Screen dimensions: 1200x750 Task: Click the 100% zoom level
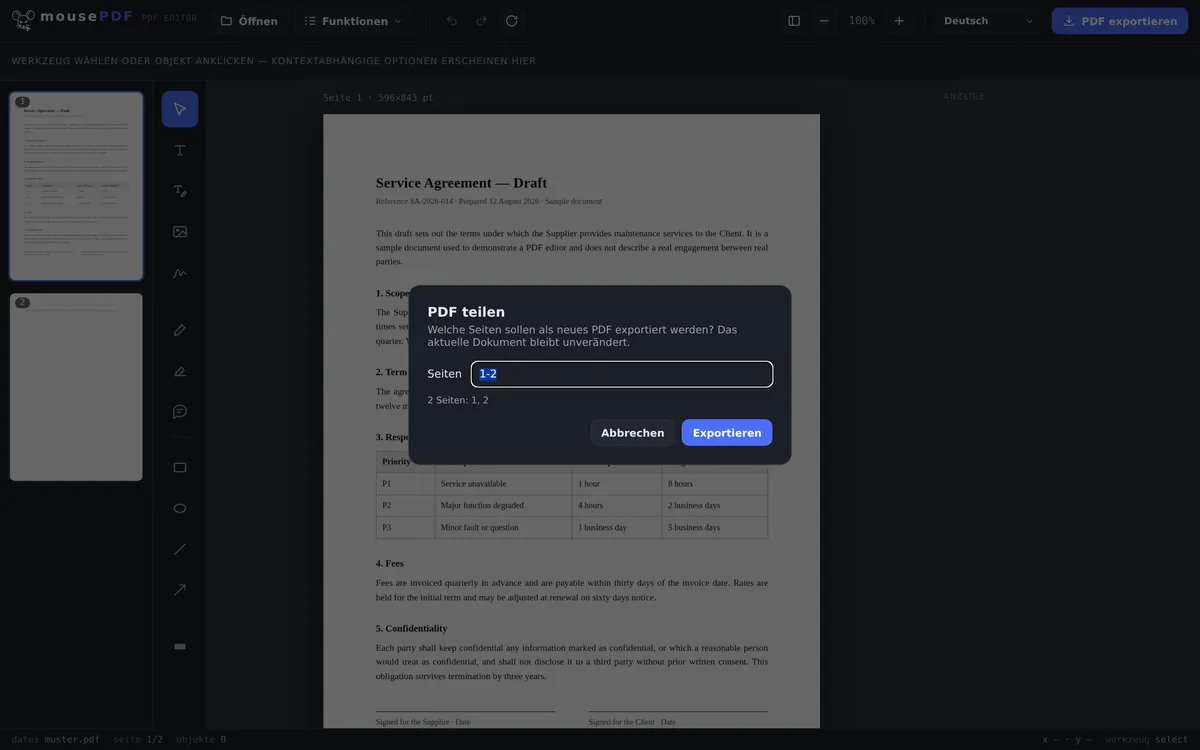862,21
